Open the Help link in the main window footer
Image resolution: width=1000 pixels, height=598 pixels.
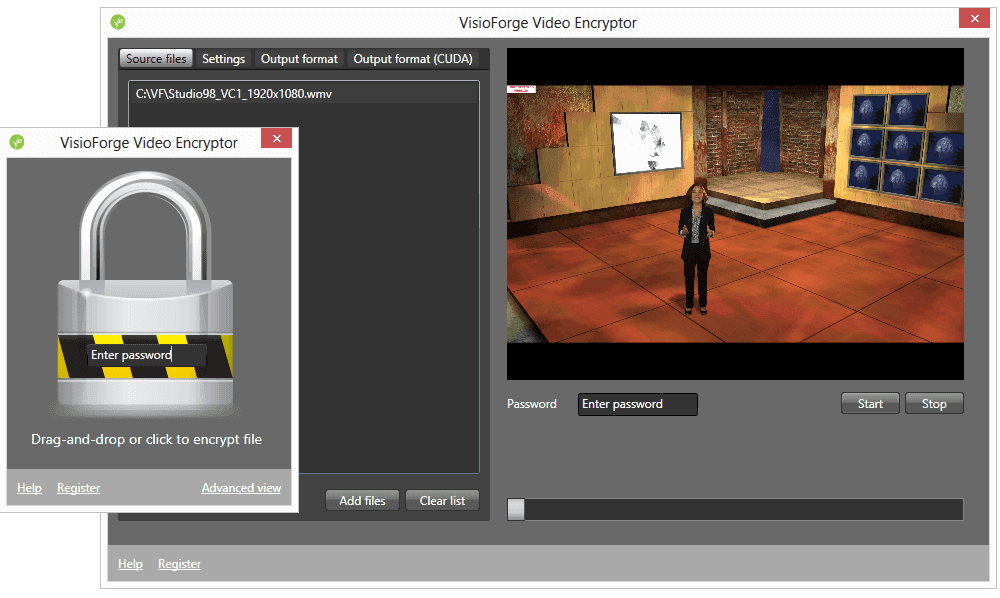(130, 564)
